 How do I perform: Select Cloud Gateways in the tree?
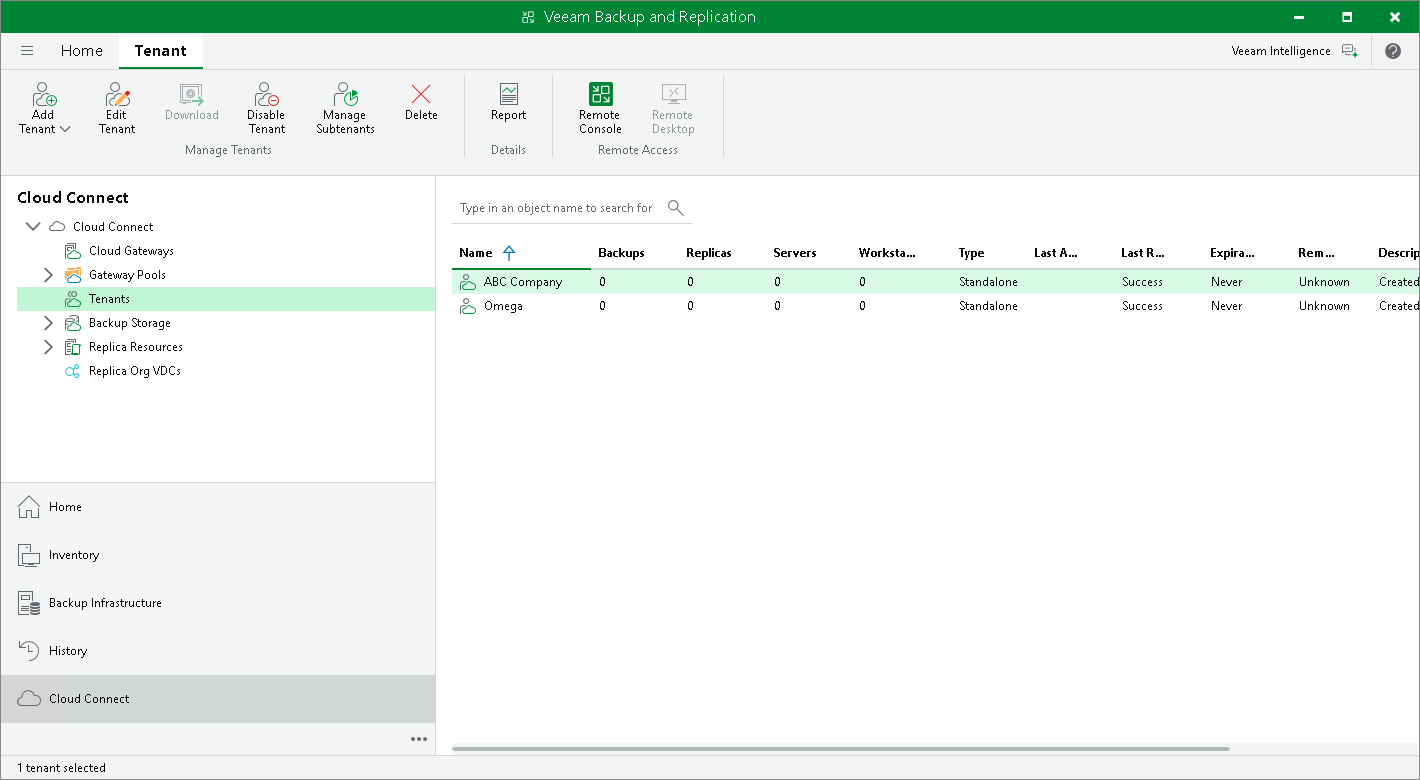[x=131, y=251]
